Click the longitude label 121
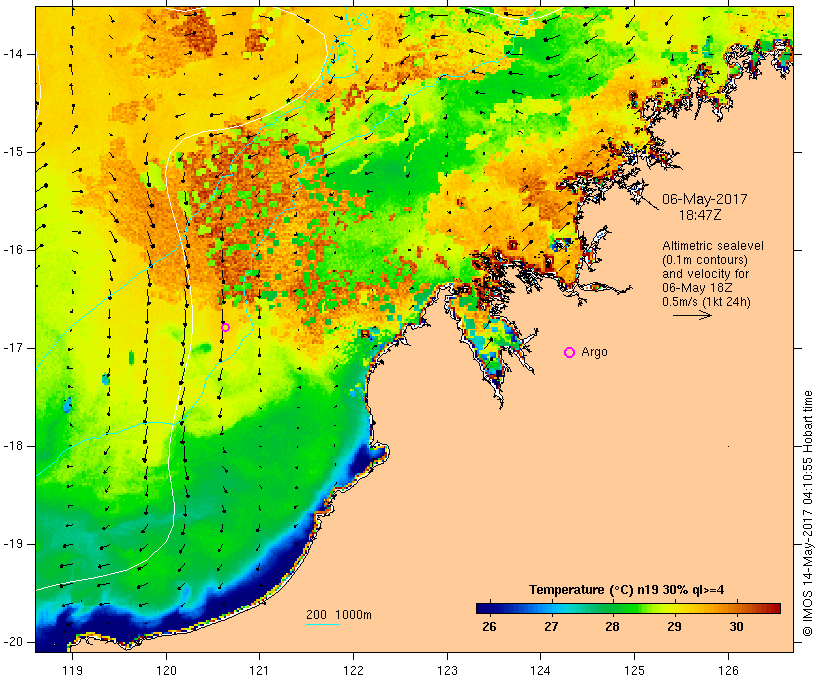The image size is (820, 680). (259, 670)
